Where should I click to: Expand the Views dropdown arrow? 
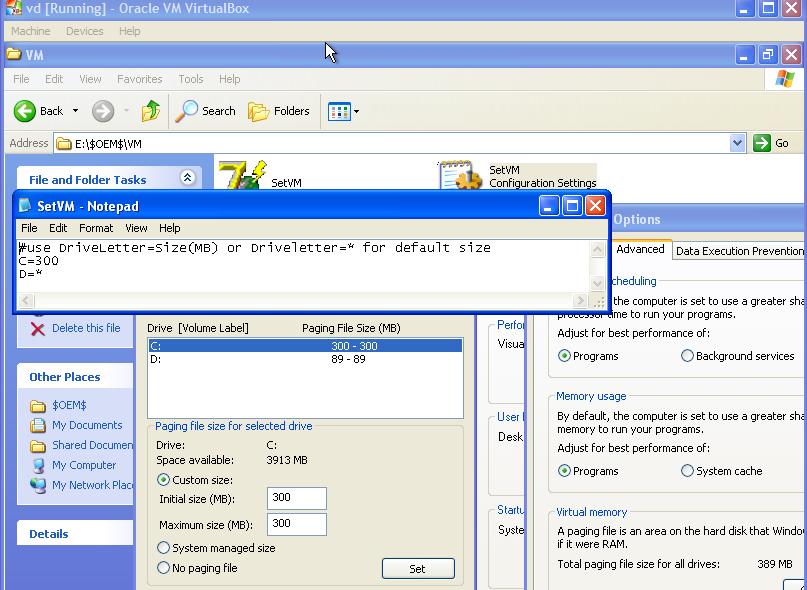coord(356,111)
